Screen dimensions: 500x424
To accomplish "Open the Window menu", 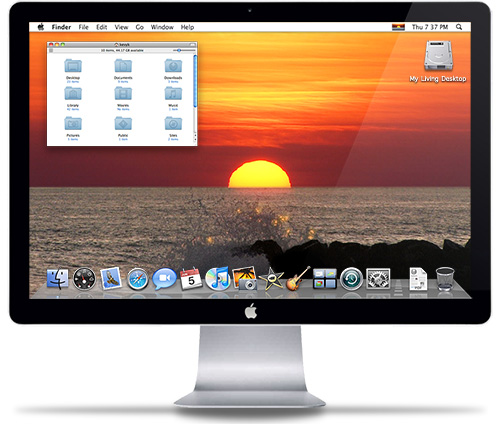I will (x=162, y=27).
